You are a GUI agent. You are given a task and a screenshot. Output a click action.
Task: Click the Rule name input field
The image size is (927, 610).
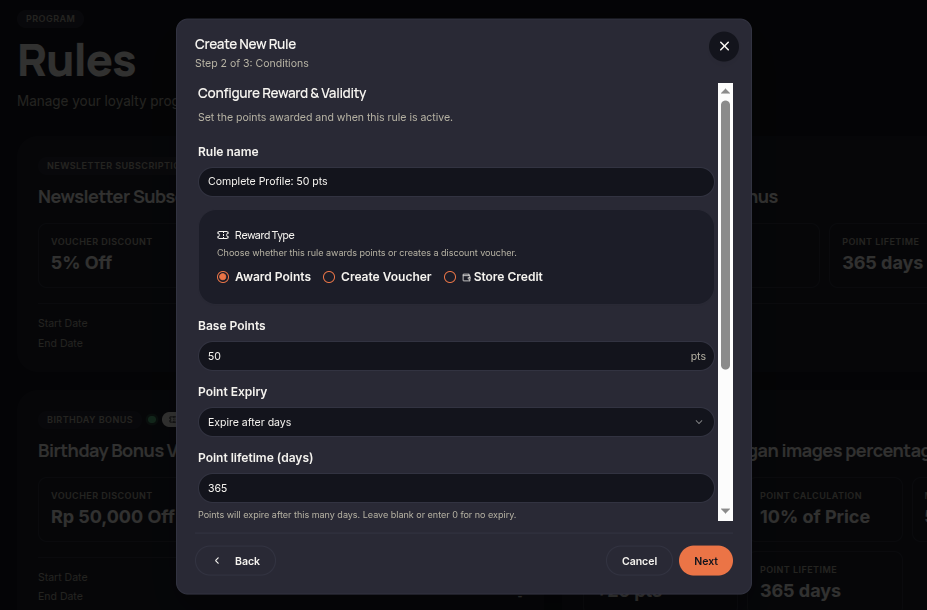coord(456,181)
